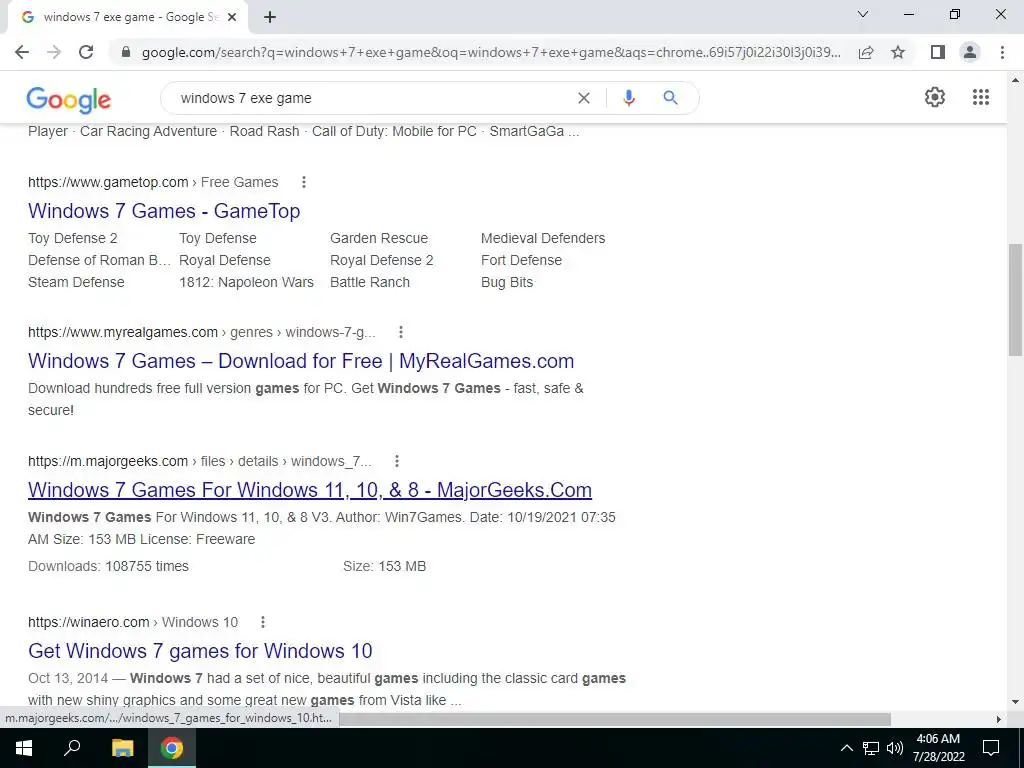This screenshot has width=1024, height=768.
Task: Open the Toy Defense 2 sitelink
Action: pyautogui.click(x=72, y=238)
